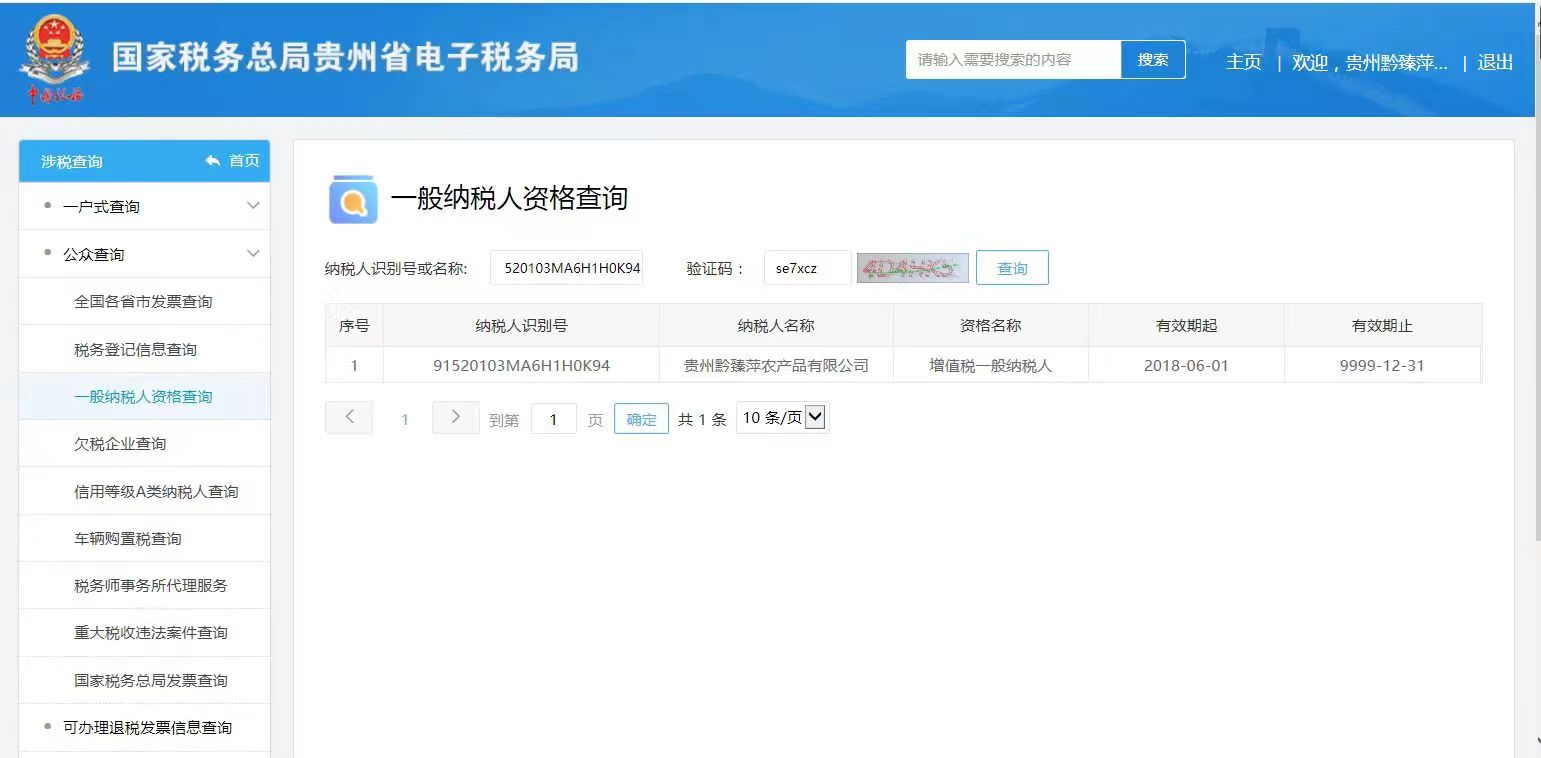Click the 查询 button
1541x758 pixels.
pos(1012,268)
